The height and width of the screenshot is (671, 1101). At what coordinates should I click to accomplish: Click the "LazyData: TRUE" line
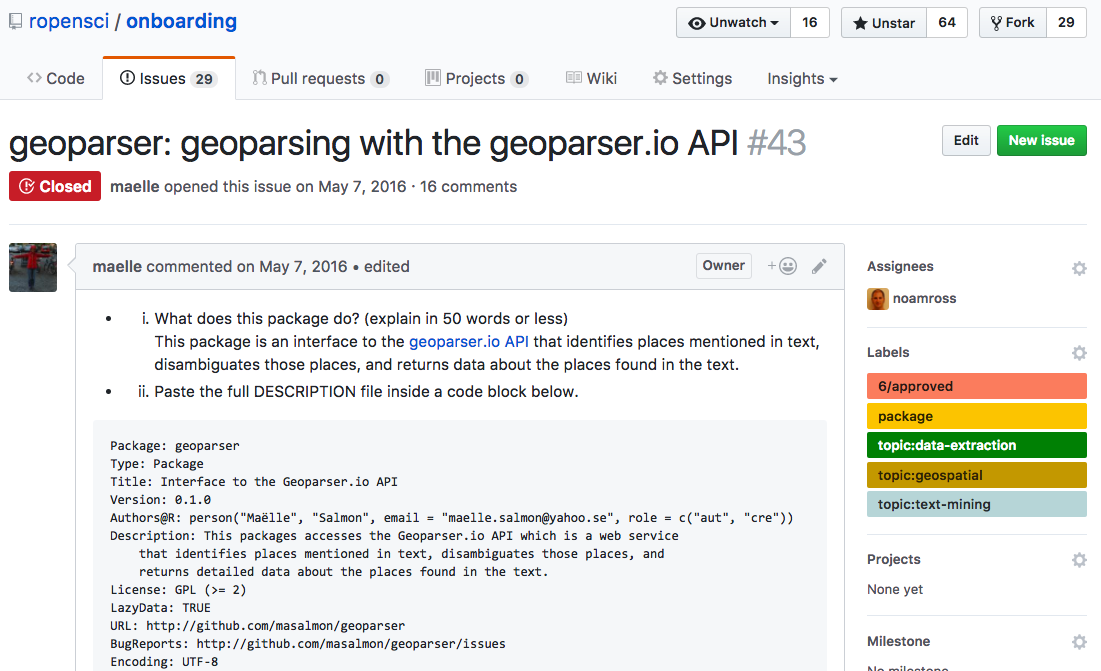pyautogui.click(x=160, y=608)
